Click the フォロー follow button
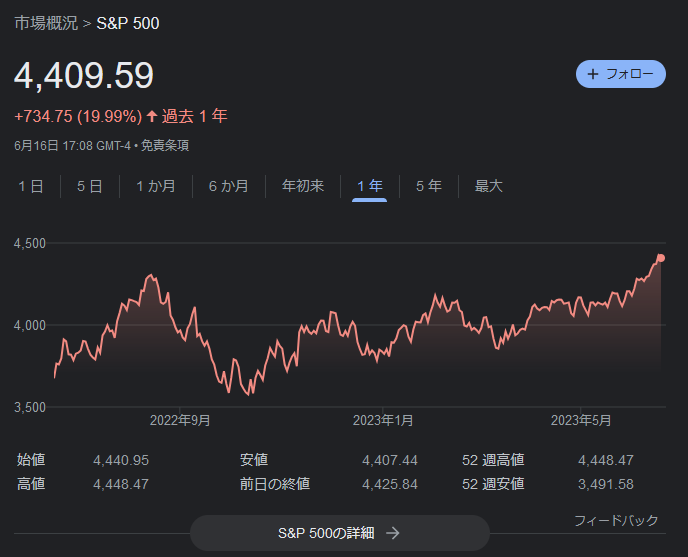This screenshot has width=688, height=557. [x=620, y=74]
